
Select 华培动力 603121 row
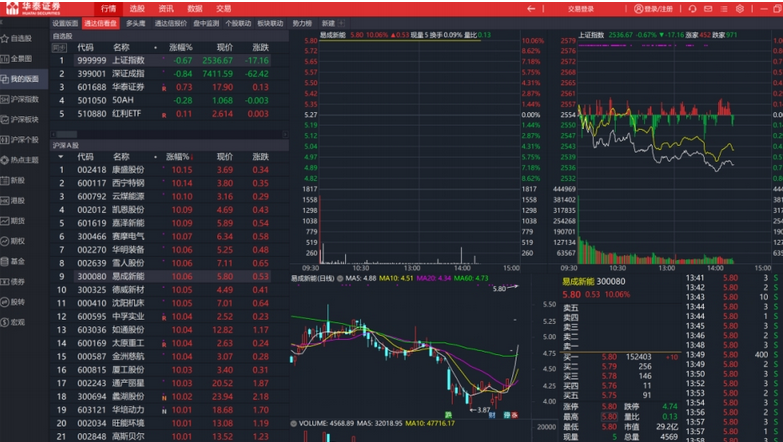[170, 410]
